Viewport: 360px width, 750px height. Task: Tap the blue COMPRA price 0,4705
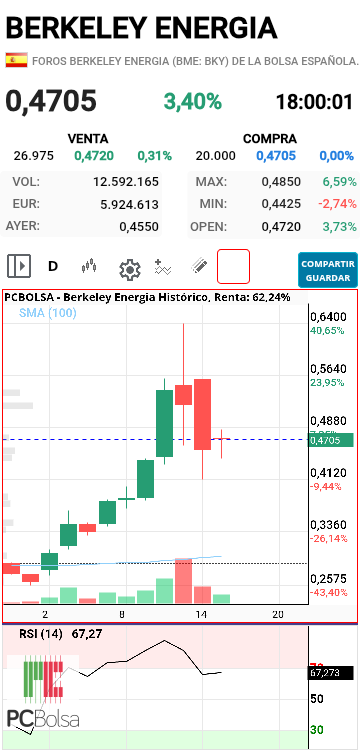pyautogui.click(x=276, y=155)
